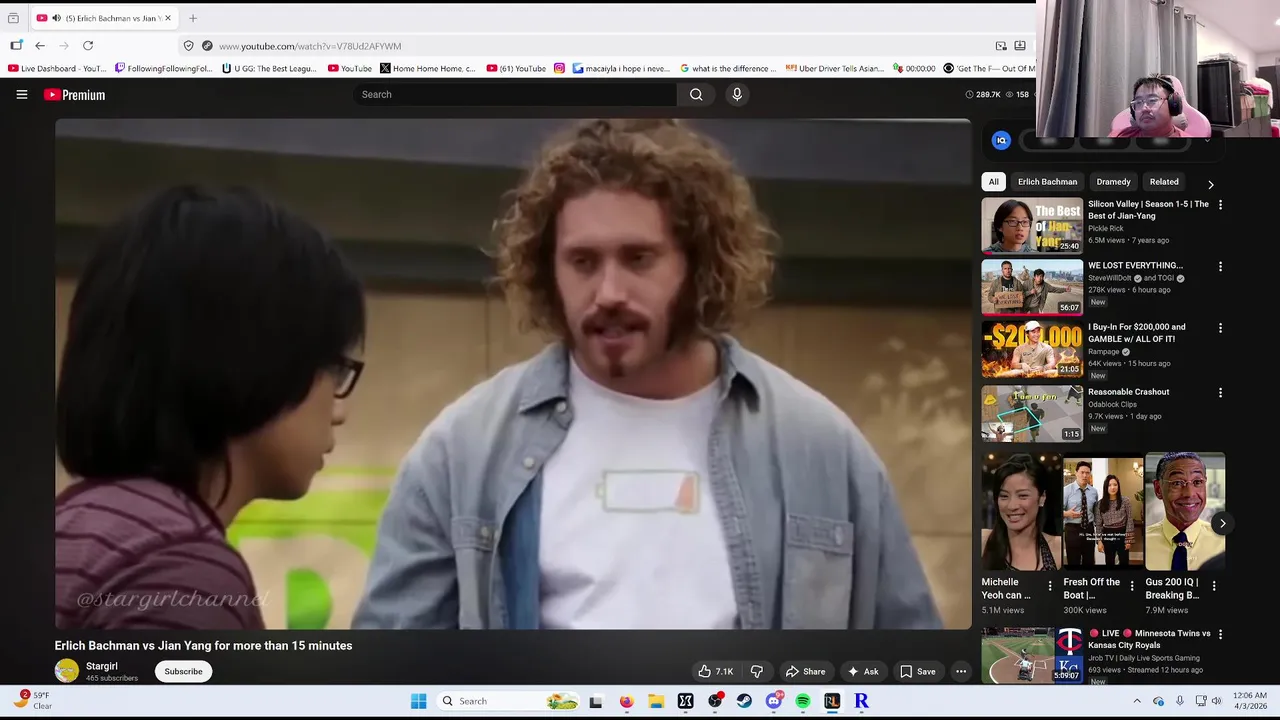Open options for WE LOST EVERYTHING video
Screen dimensions: 1280x720
(1220, 267)
